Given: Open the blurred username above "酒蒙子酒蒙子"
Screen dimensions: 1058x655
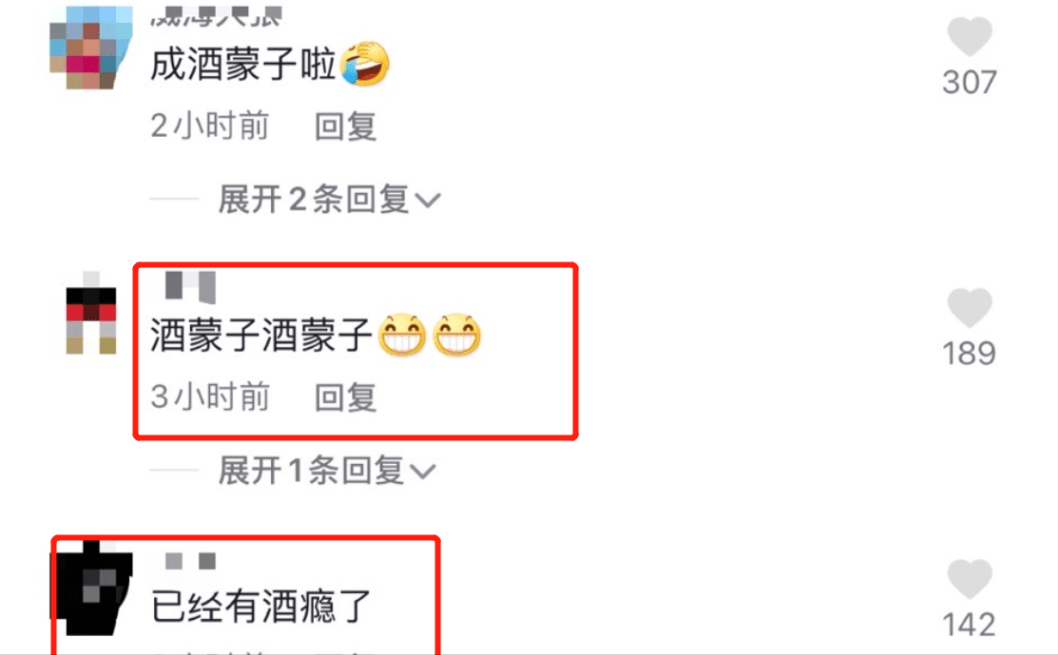Looking at the screenshot, I should tap(191, 287).
